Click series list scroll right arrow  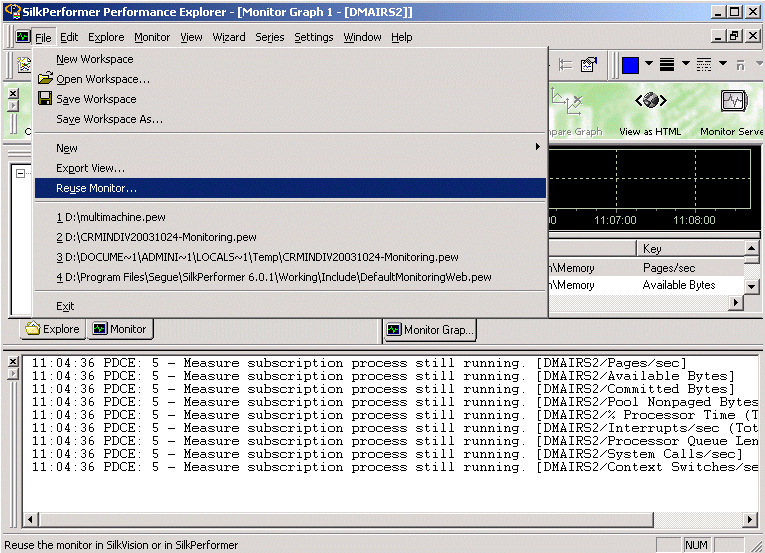[x=736, y=303]
